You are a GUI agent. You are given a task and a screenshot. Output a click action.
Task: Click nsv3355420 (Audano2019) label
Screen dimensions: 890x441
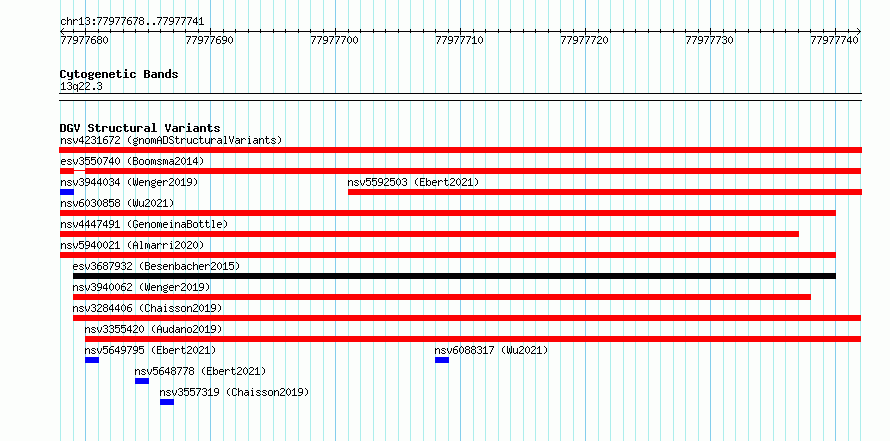153,329
